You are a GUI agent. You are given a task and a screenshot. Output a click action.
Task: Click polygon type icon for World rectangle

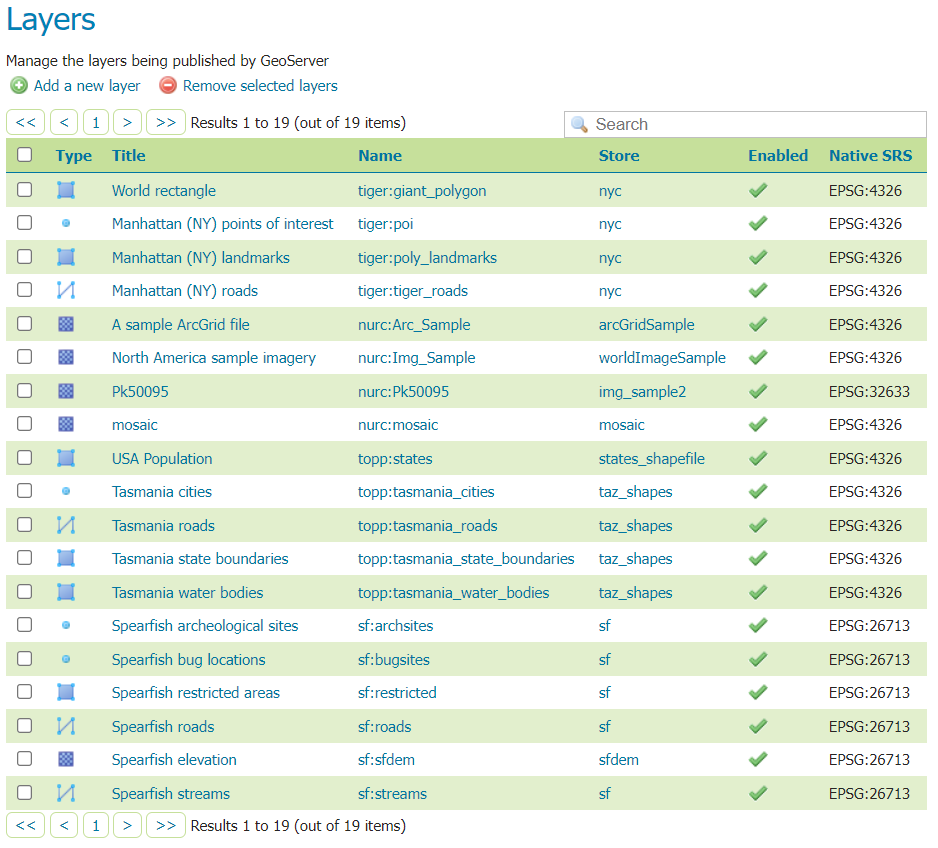pos(66,190)
